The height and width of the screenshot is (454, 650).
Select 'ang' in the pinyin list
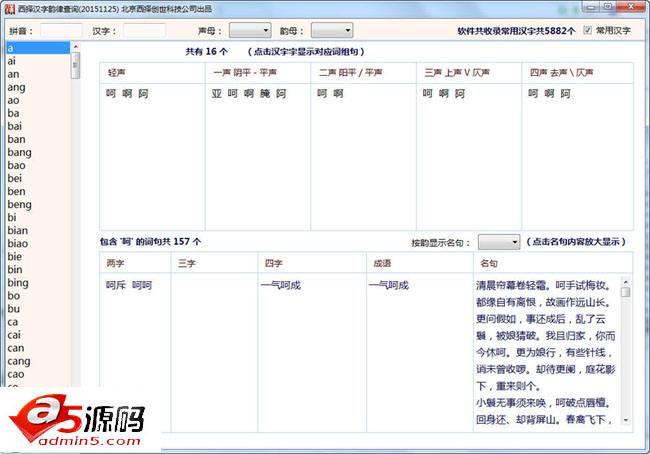tap(38, 87)
